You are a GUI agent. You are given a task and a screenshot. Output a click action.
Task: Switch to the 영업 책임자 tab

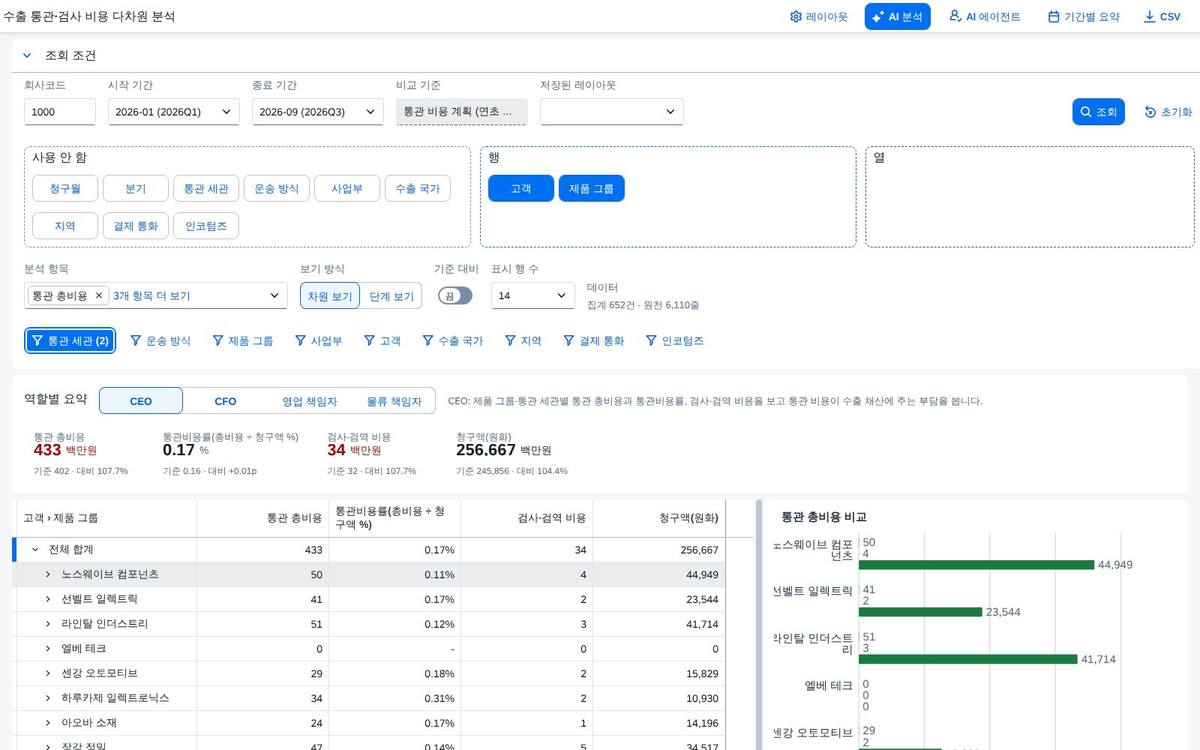(309, 401)
